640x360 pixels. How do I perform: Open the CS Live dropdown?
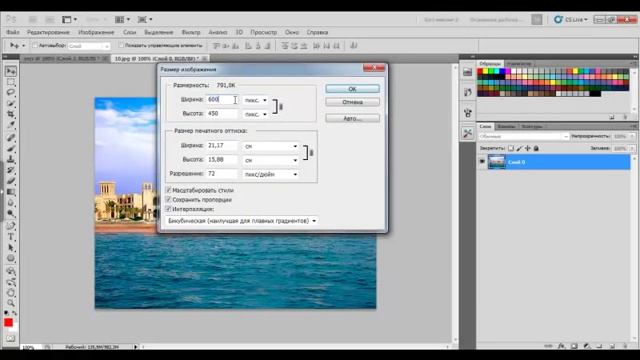coord(571,20)
